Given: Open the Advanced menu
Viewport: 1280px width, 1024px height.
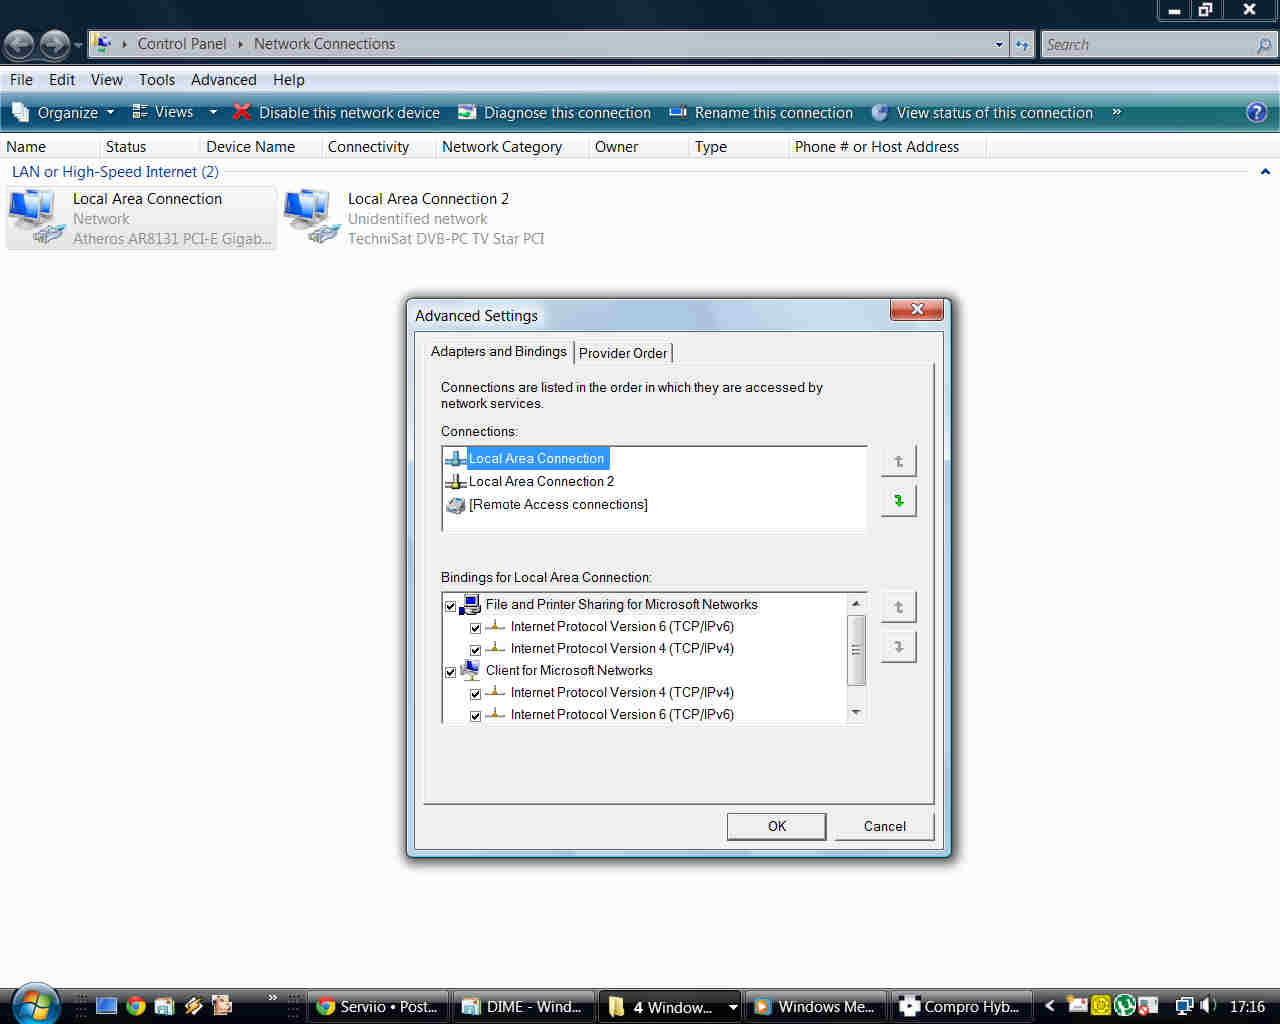Looking at the screenshot, I should pyautogui.click(x=223, y=80).
